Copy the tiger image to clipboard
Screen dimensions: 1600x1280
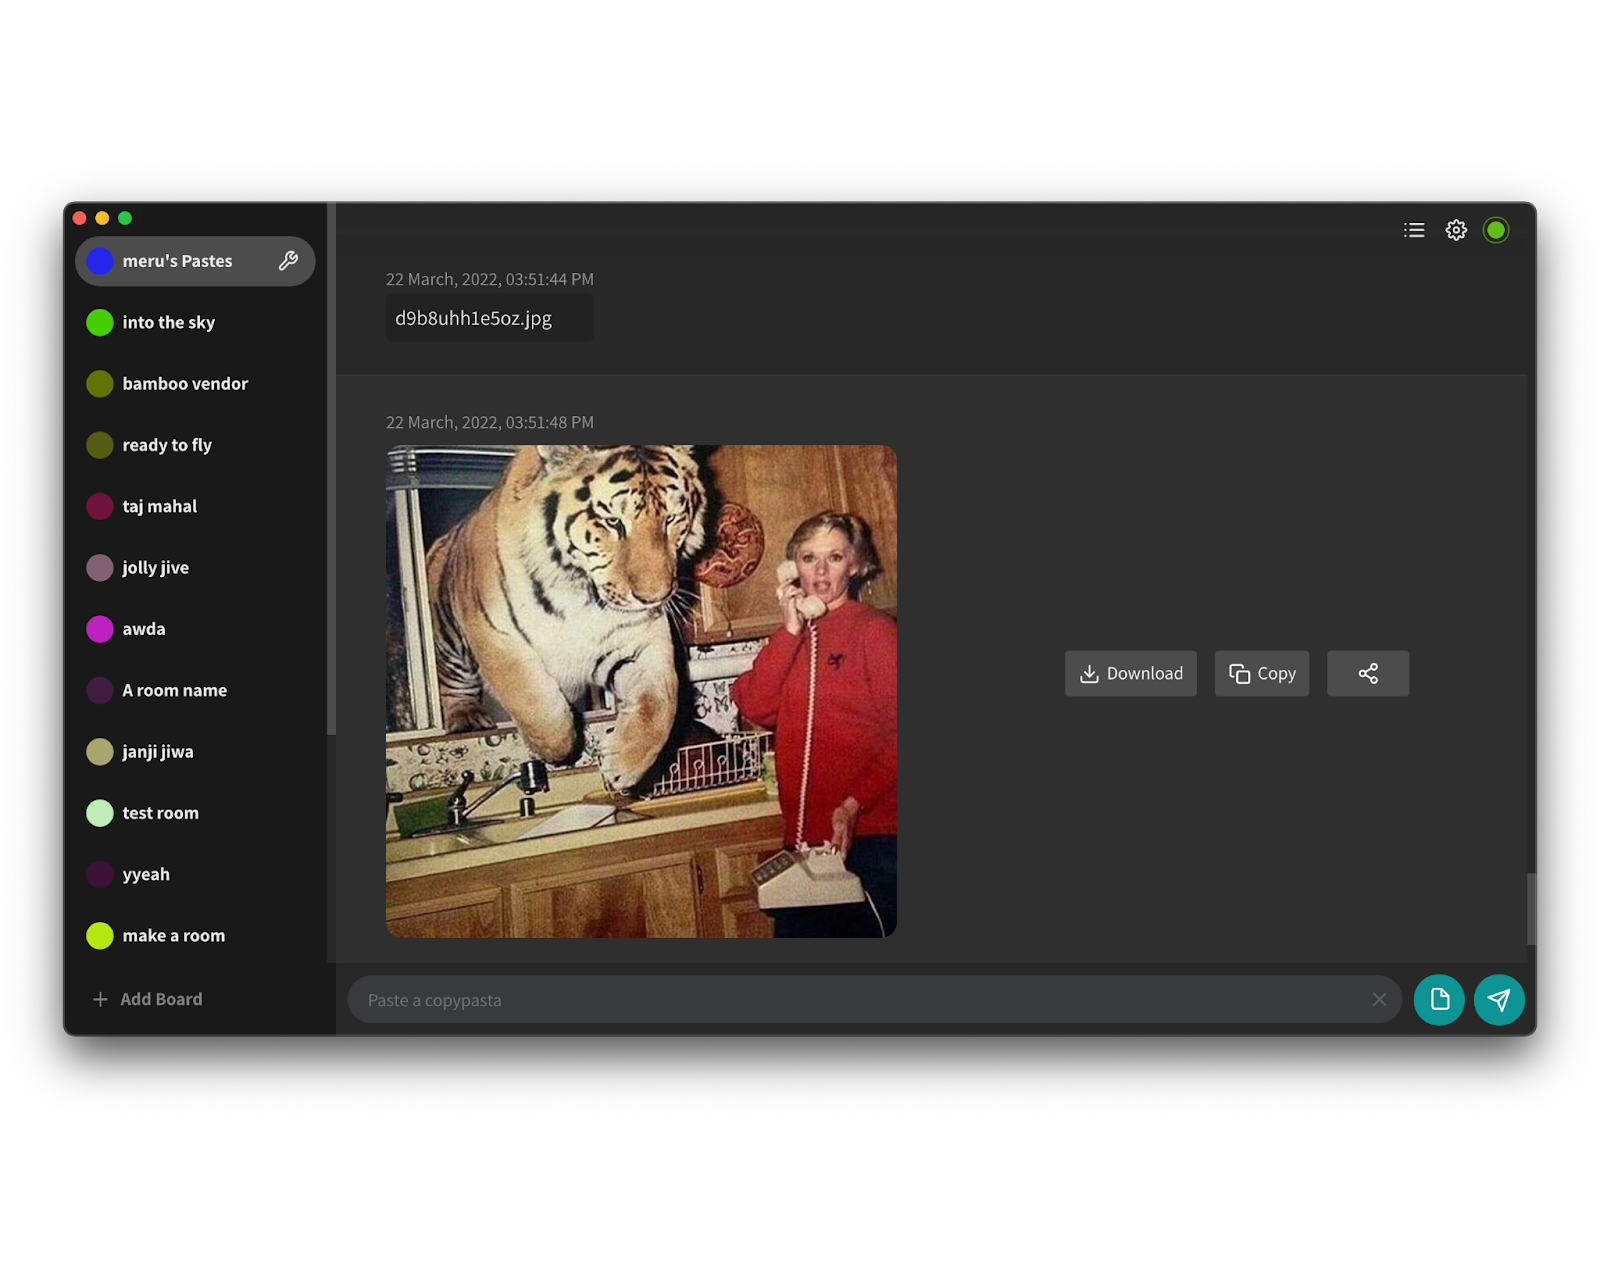1261,674
